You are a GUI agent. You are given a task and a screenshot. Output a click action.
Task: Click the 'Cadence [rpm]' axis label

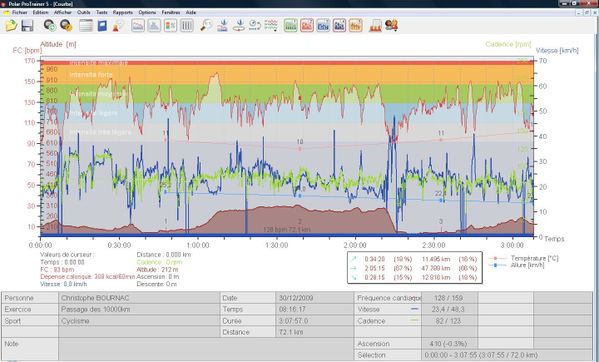[508, 44]
